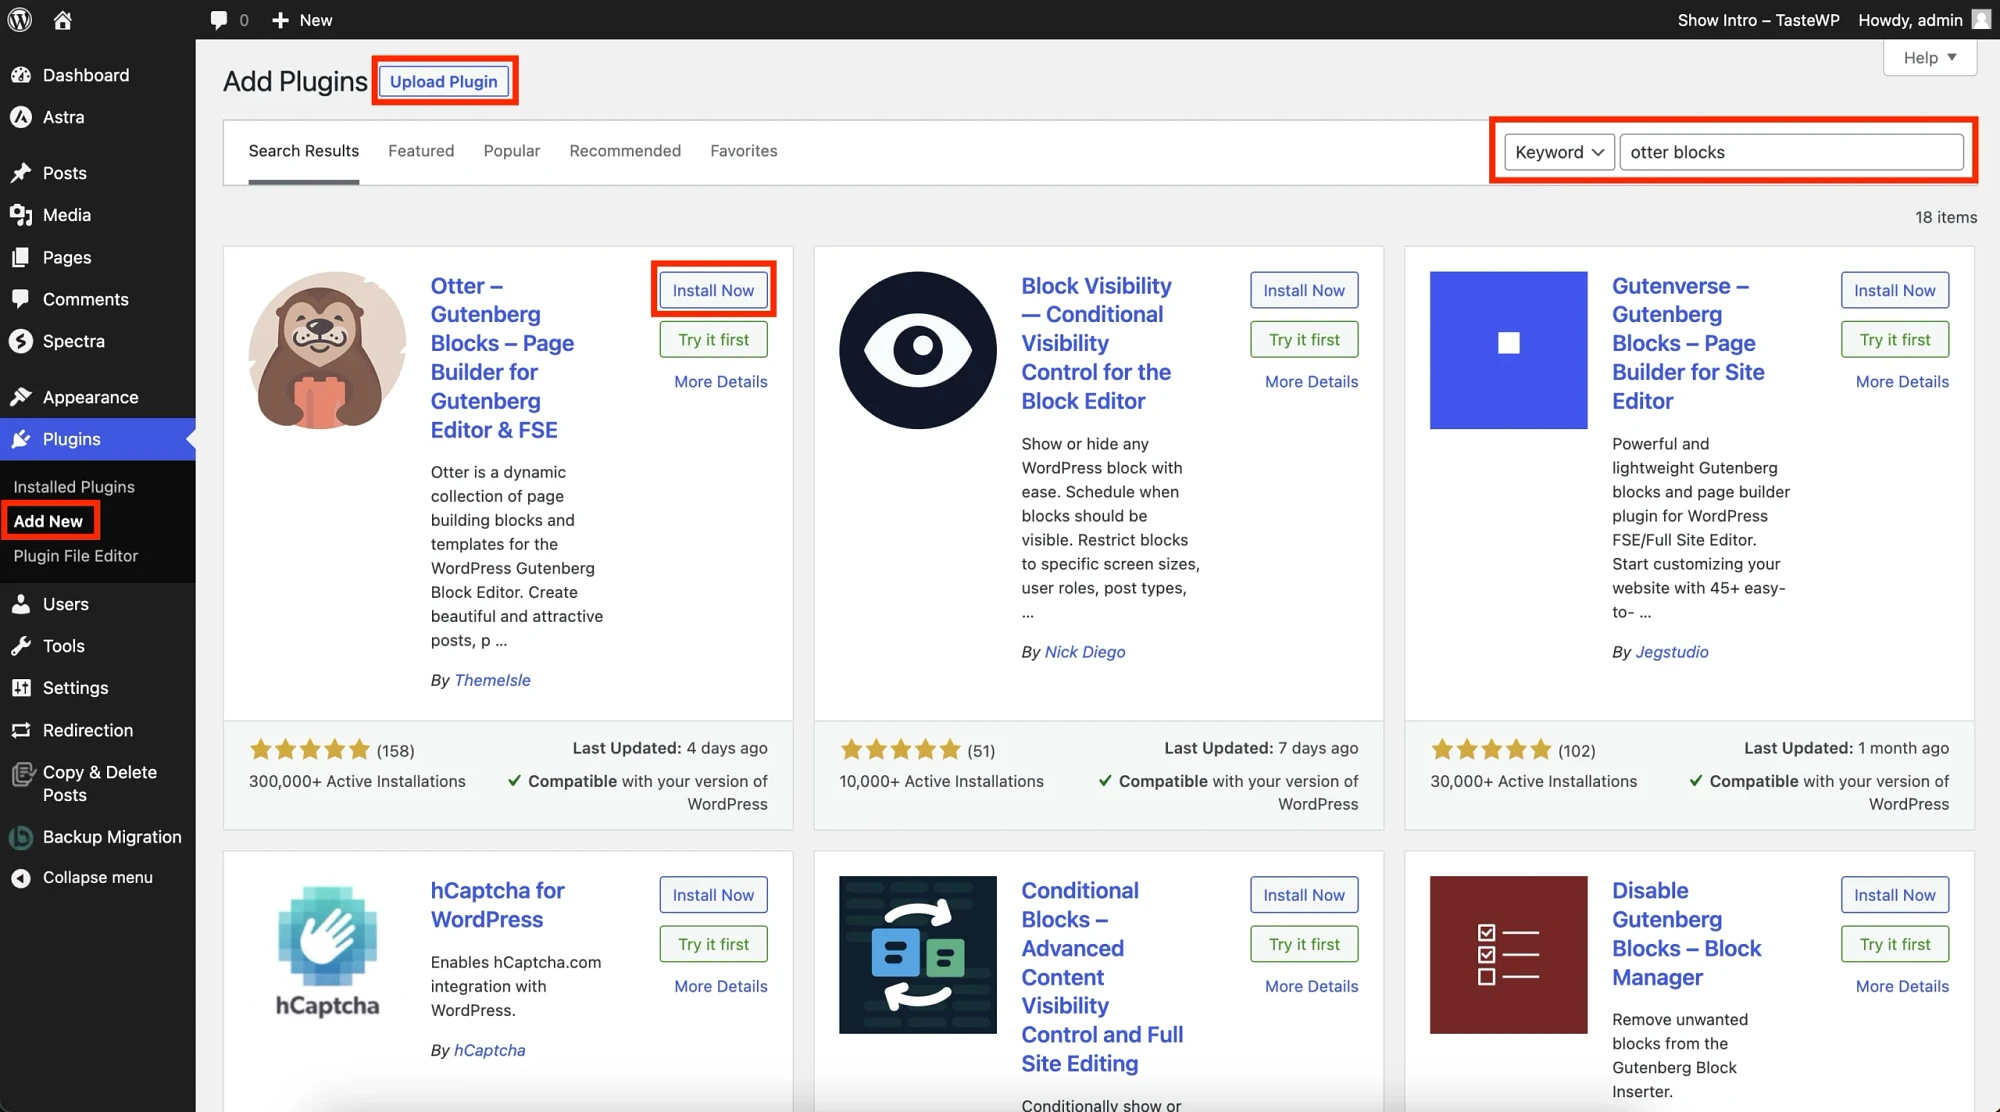Click Collapse menu at sidebar bottom
The width and height of the screenshot is (2000, 1112).
pyautogui.click(x=97, y=876)
